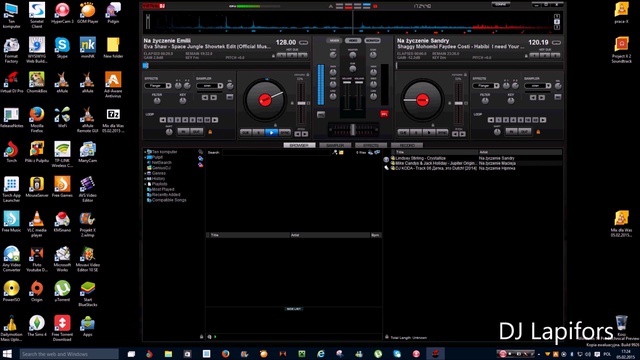640x360 pixels.
Task: Sync the right deck tempo
Action: pyautogui.click(x=442, y=132)
